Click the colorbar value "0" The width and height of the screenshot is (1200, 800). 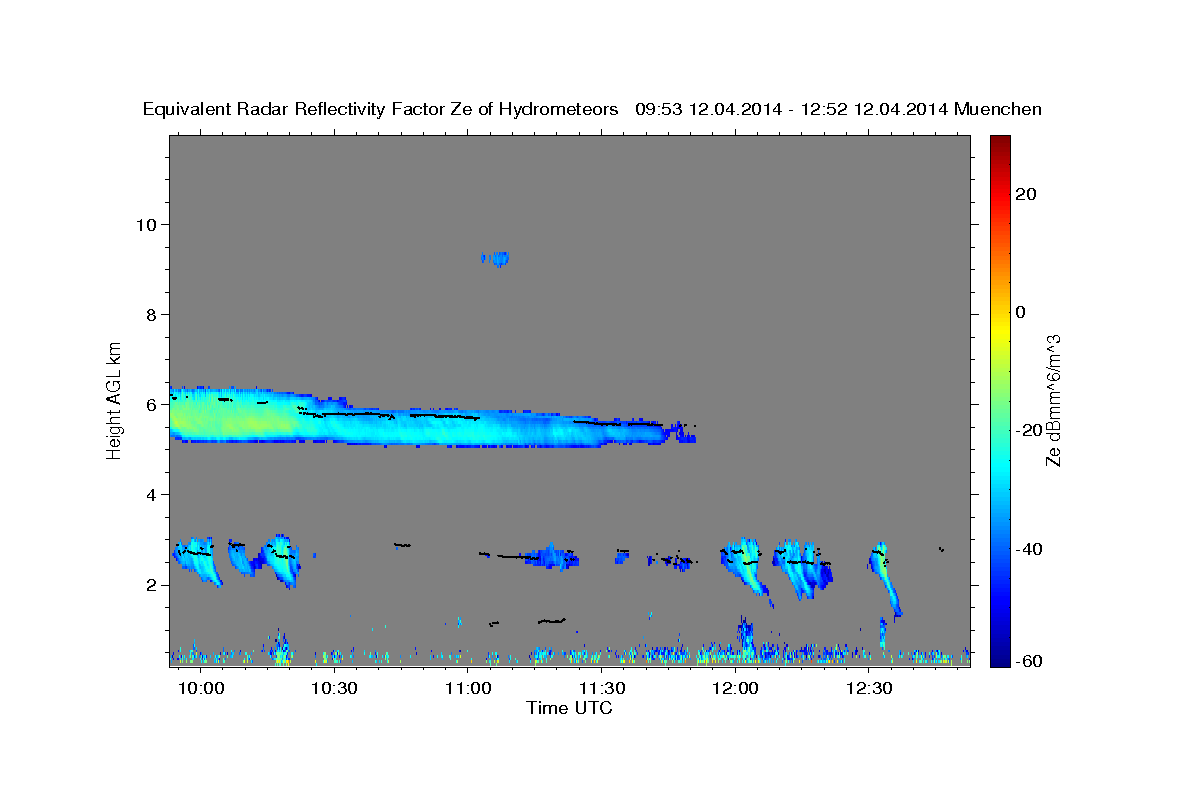coord(1020,312)
